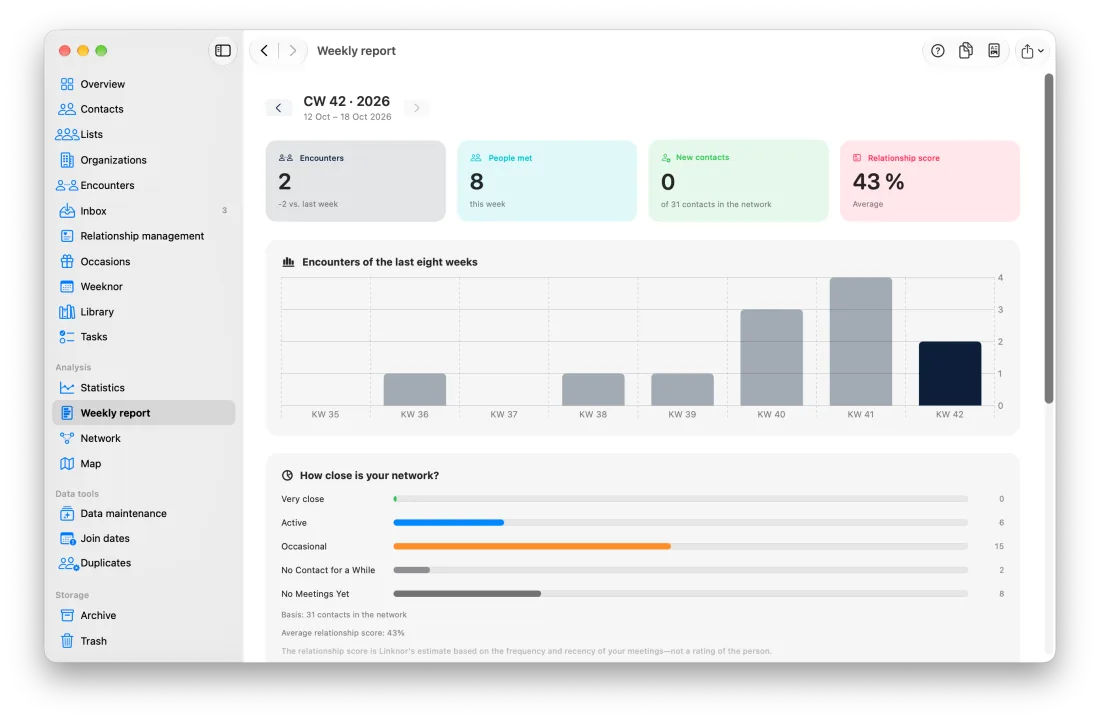Open Organizations in the sidebar

pos(144,160)
